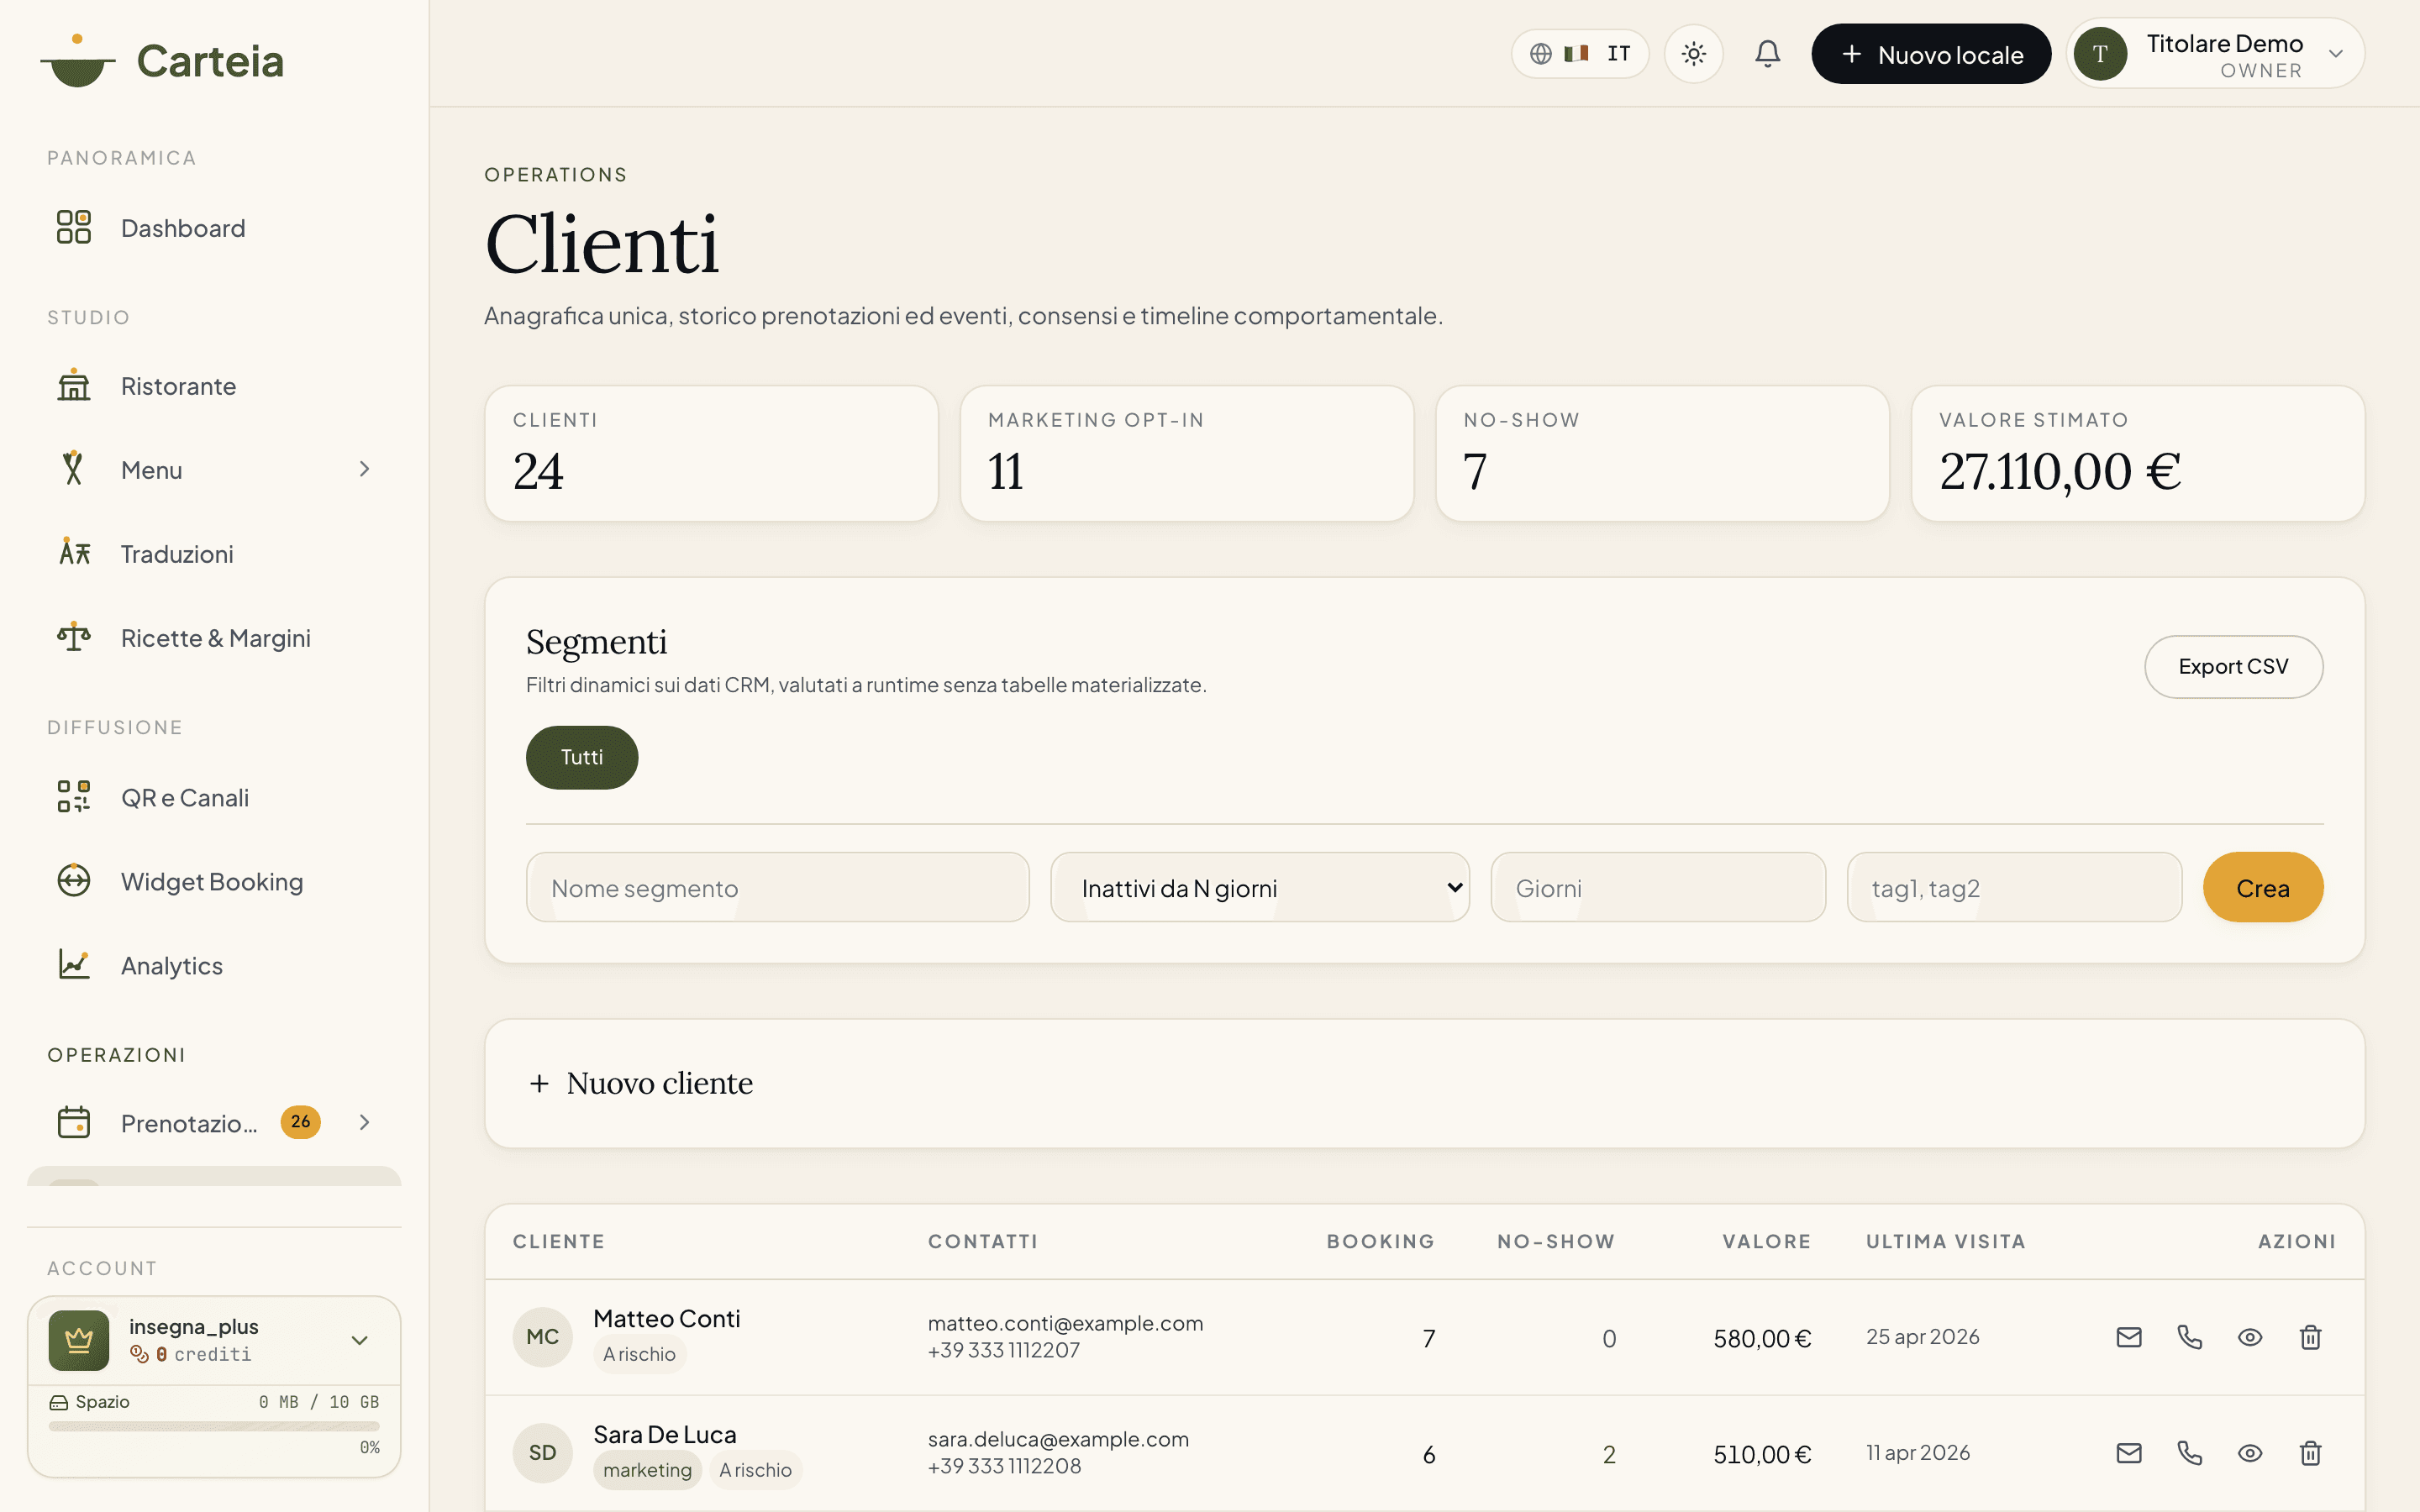Click the Spazio storage icon

(x=59, y=1402)
